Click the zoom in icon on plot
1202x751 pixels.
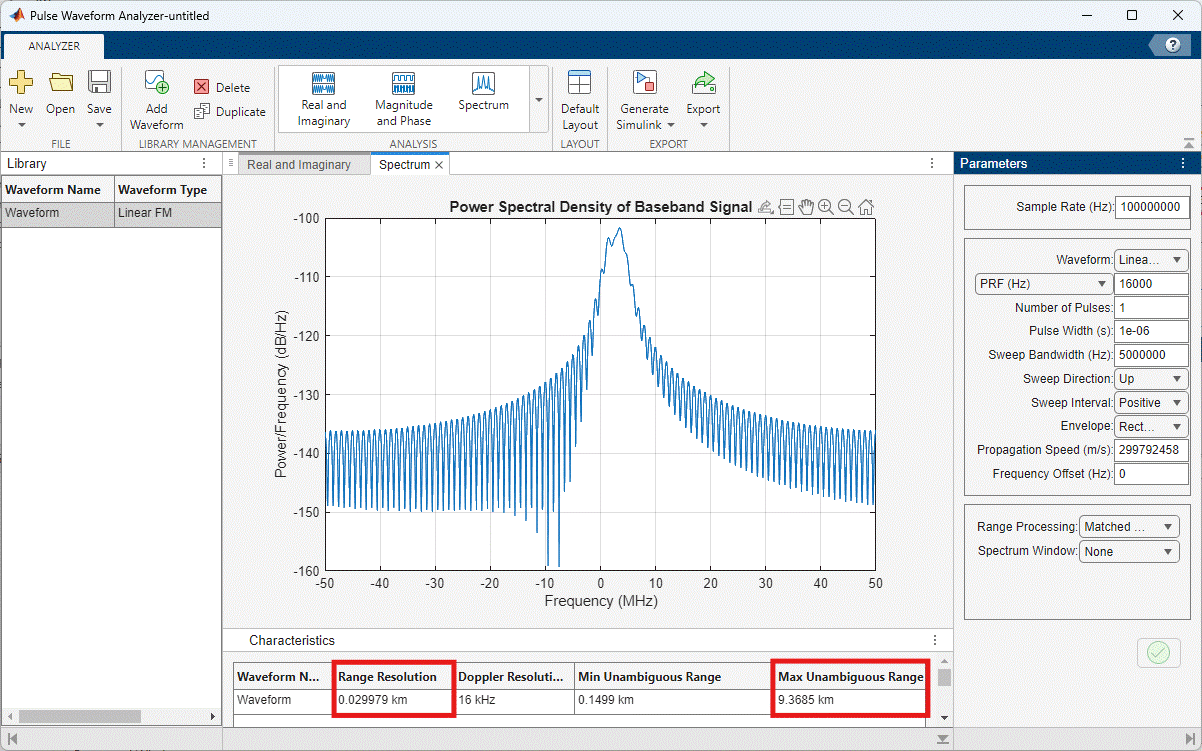(826, 207)
